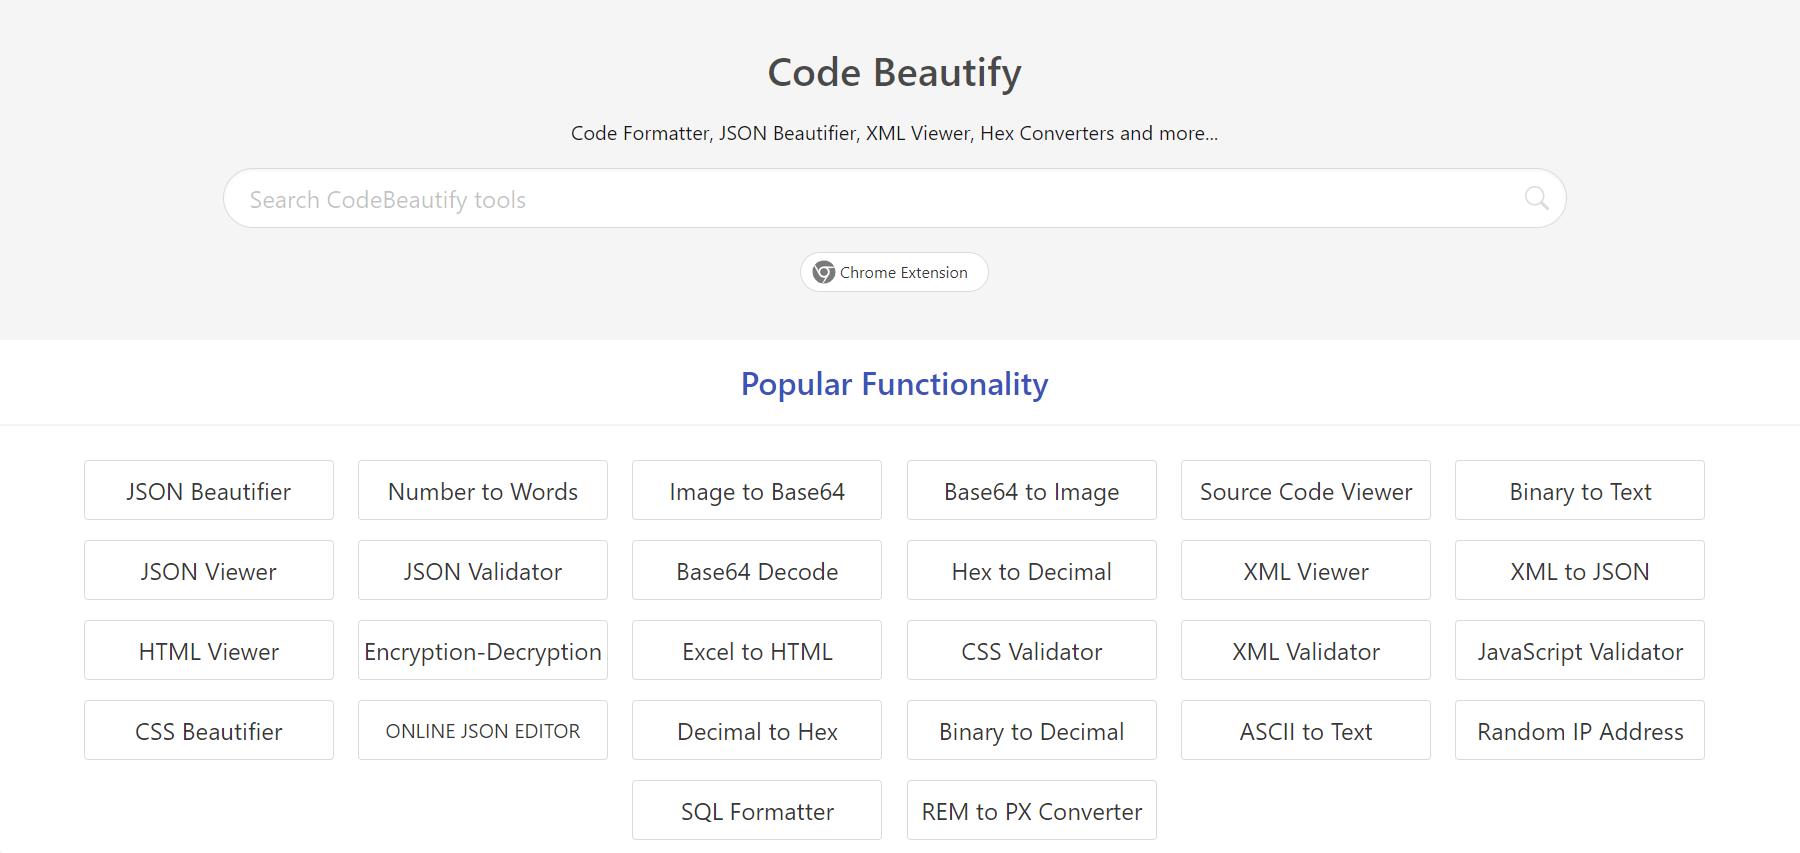Image resolution: width=1800 pixels, height=853 pixels.
Task: Select XML to JSON converter
Action: click(x=1580, y=570)
